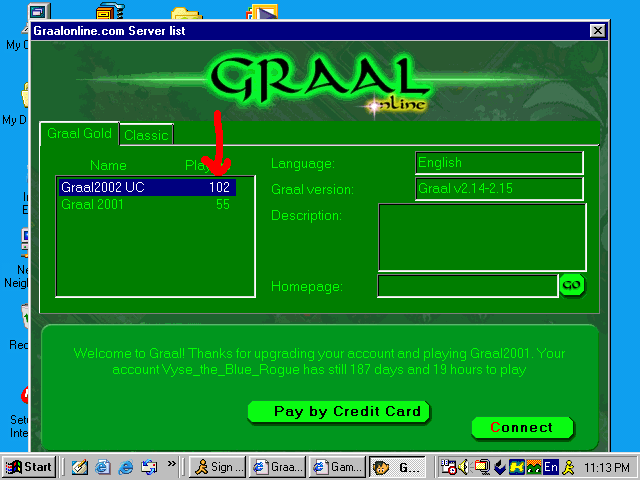The width and height of the screenshot is (640, 480).
Task: Click the AIM running man tray icon
Action: 568,467
